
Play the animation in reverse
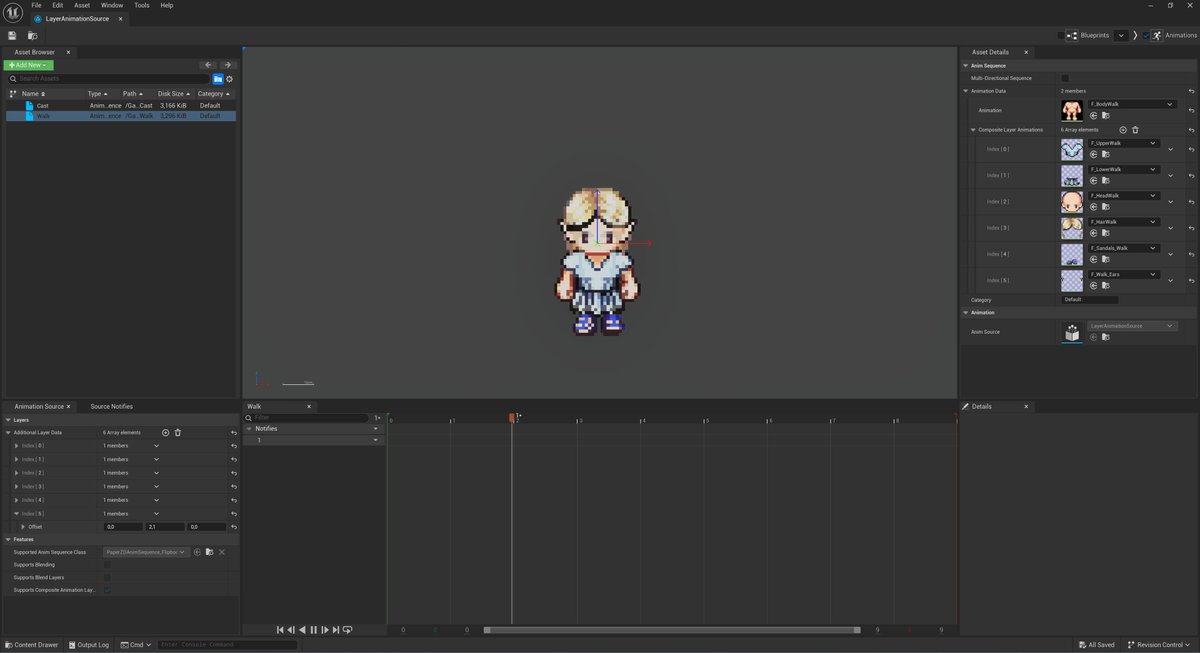pos(302,630)
